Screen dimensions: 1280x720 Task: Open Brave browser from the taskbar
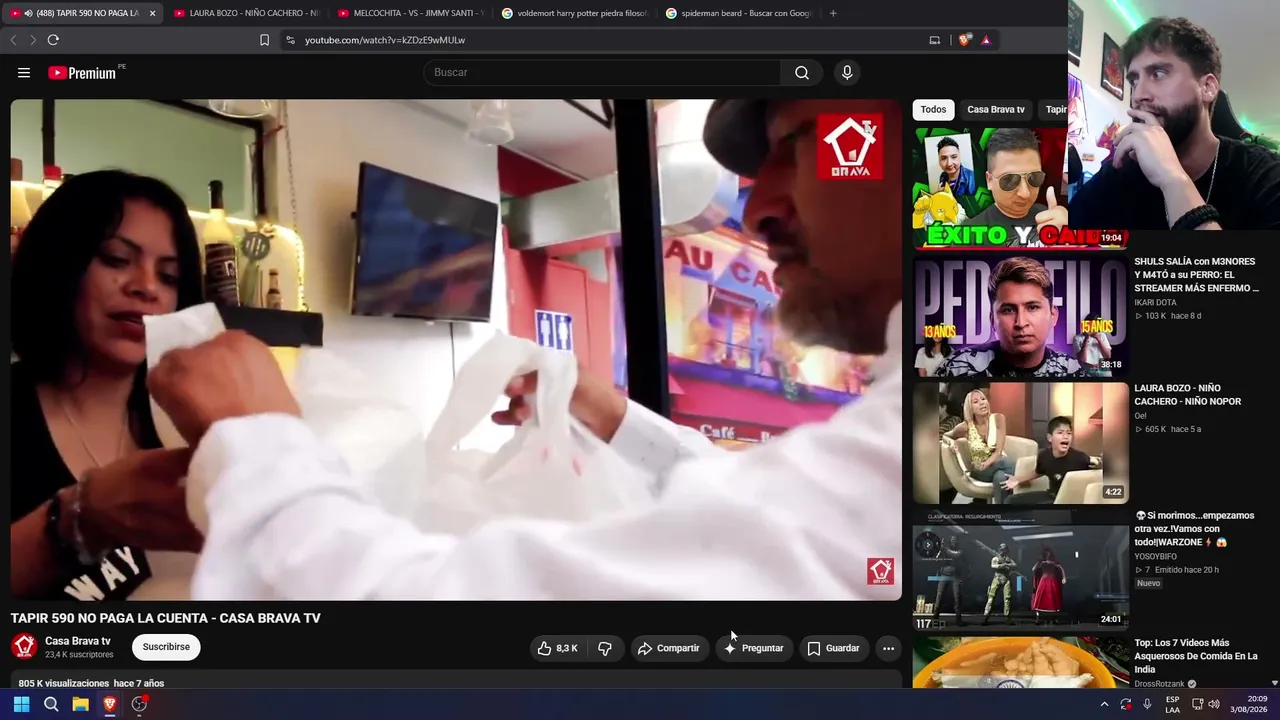point(110,704)
